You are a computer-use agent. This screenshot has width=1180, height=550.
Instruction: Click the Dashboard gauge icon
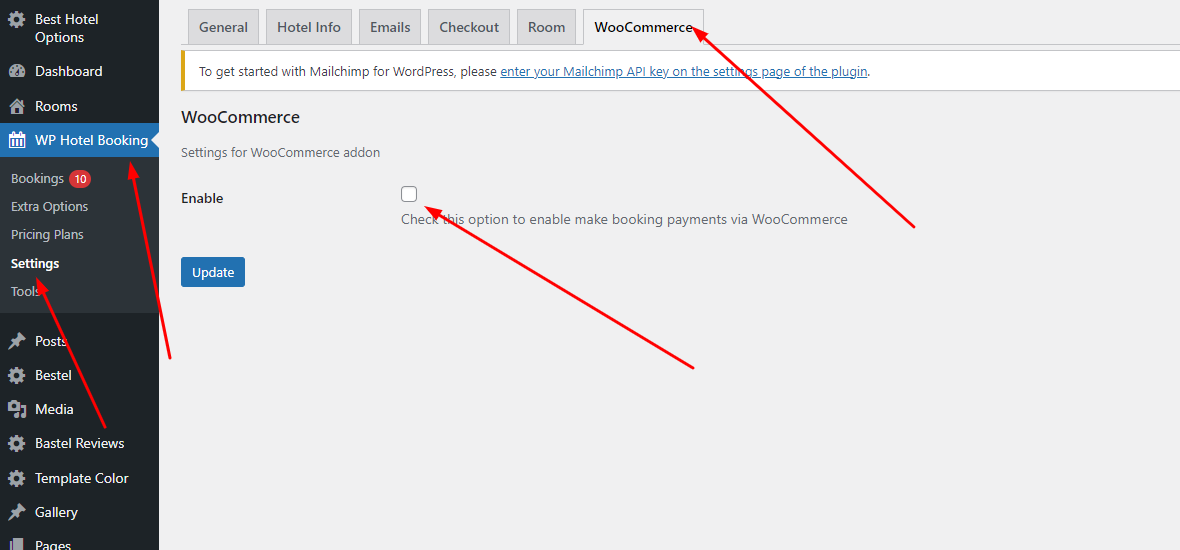[17, 71]
